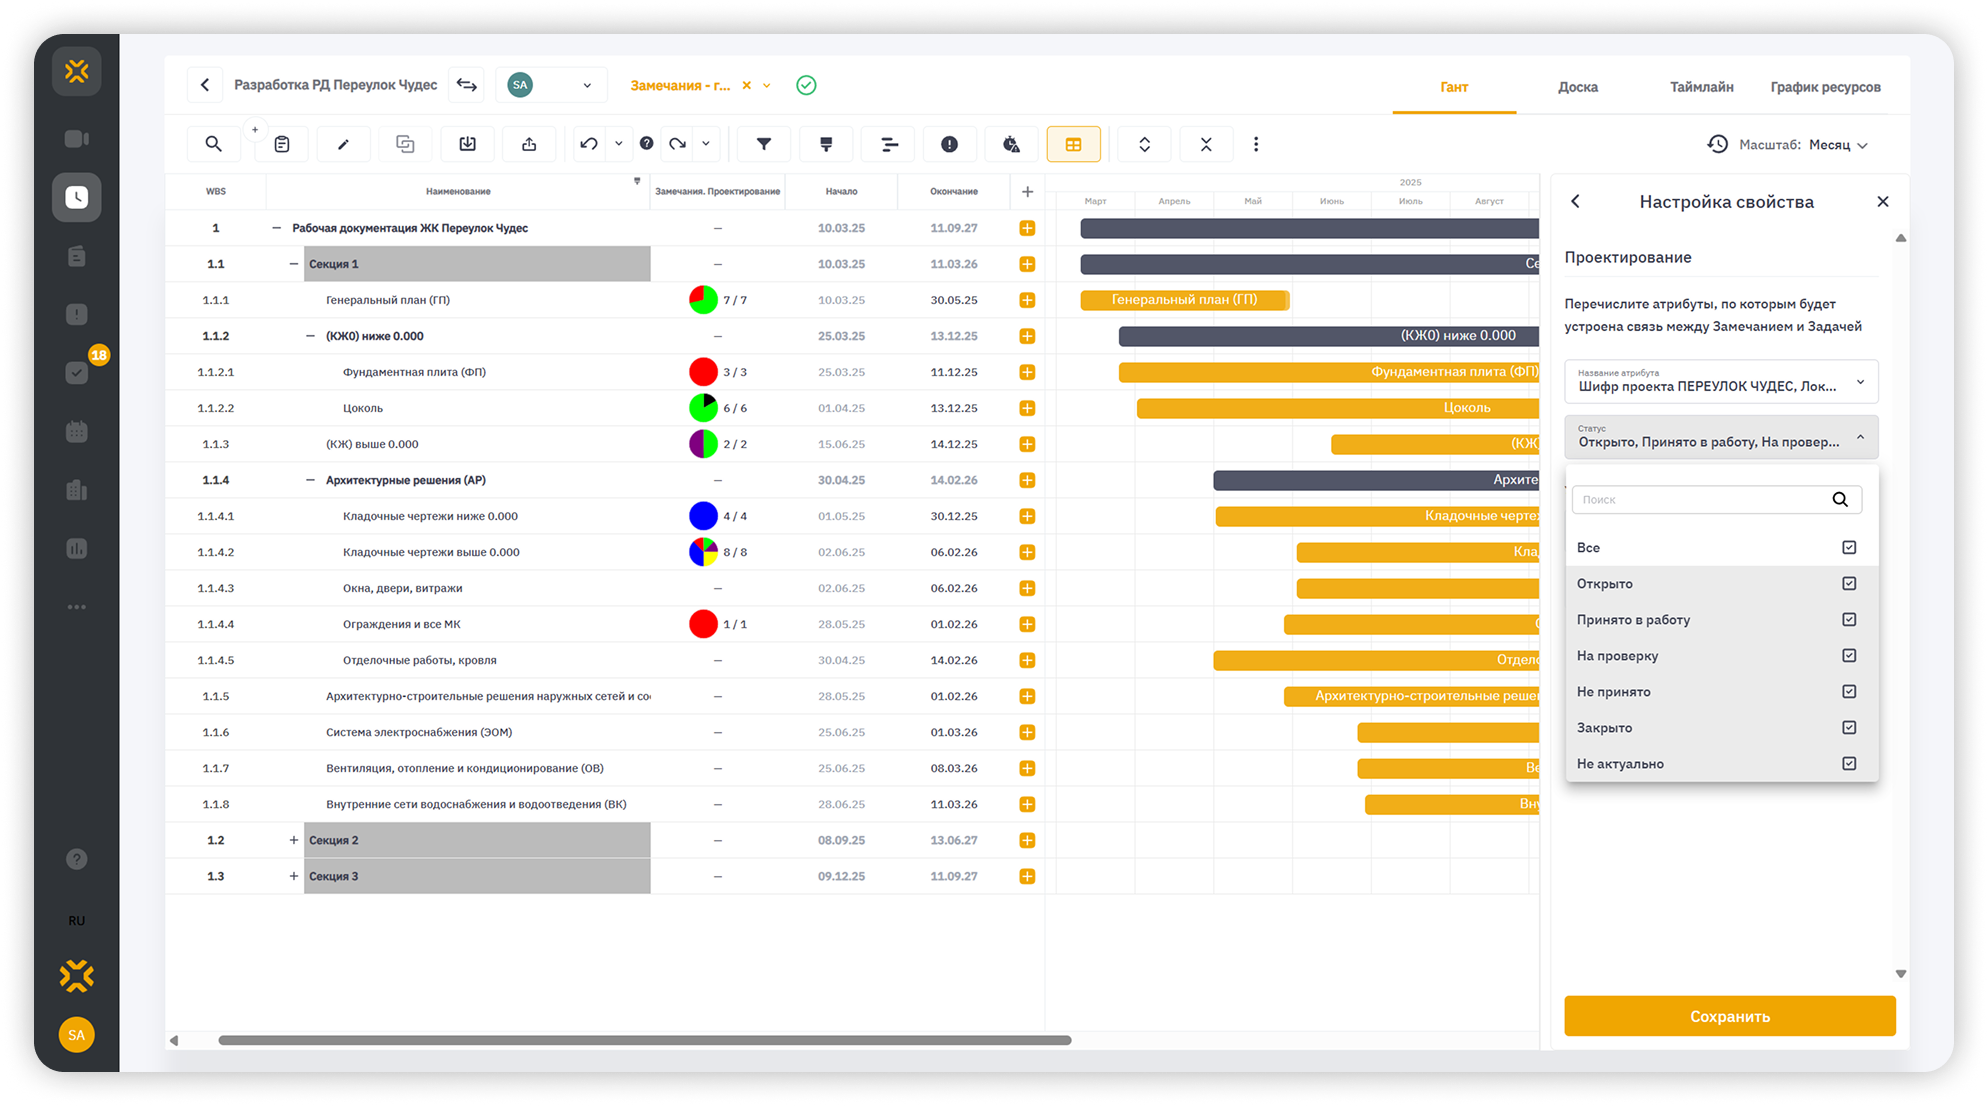Click the import download icon

tap(467, 144)
